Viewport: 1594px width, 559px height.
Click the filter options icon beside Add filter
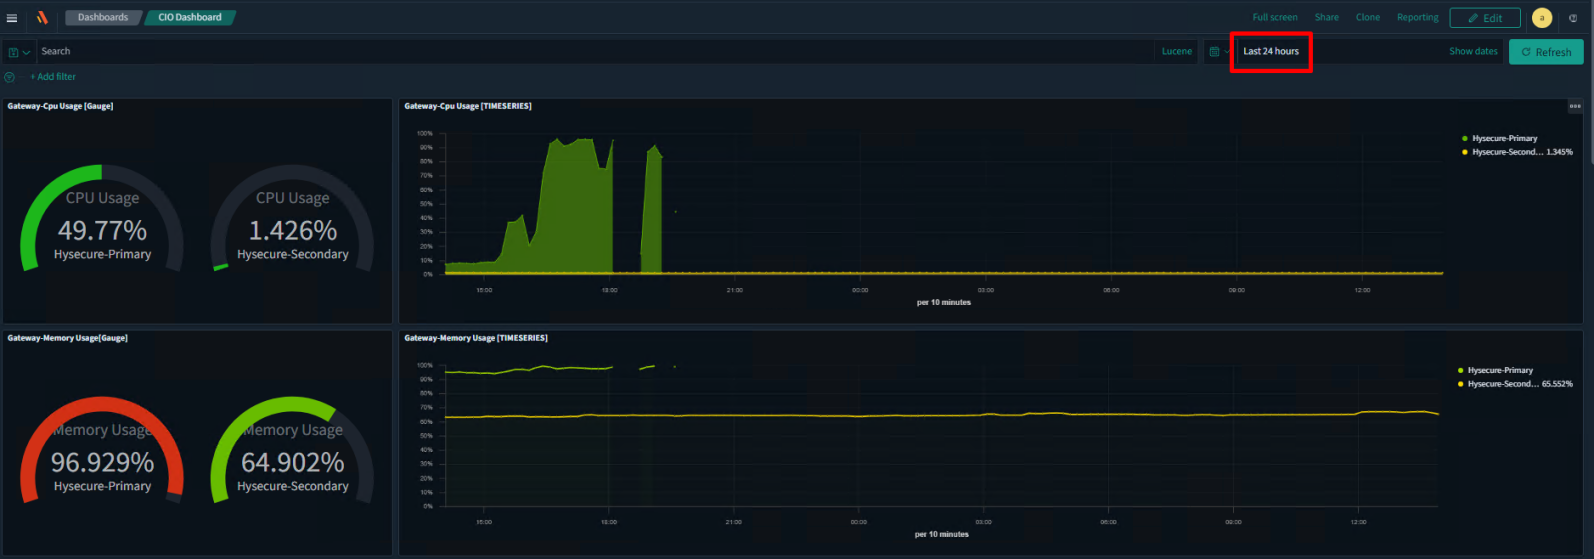coord(10,77)
